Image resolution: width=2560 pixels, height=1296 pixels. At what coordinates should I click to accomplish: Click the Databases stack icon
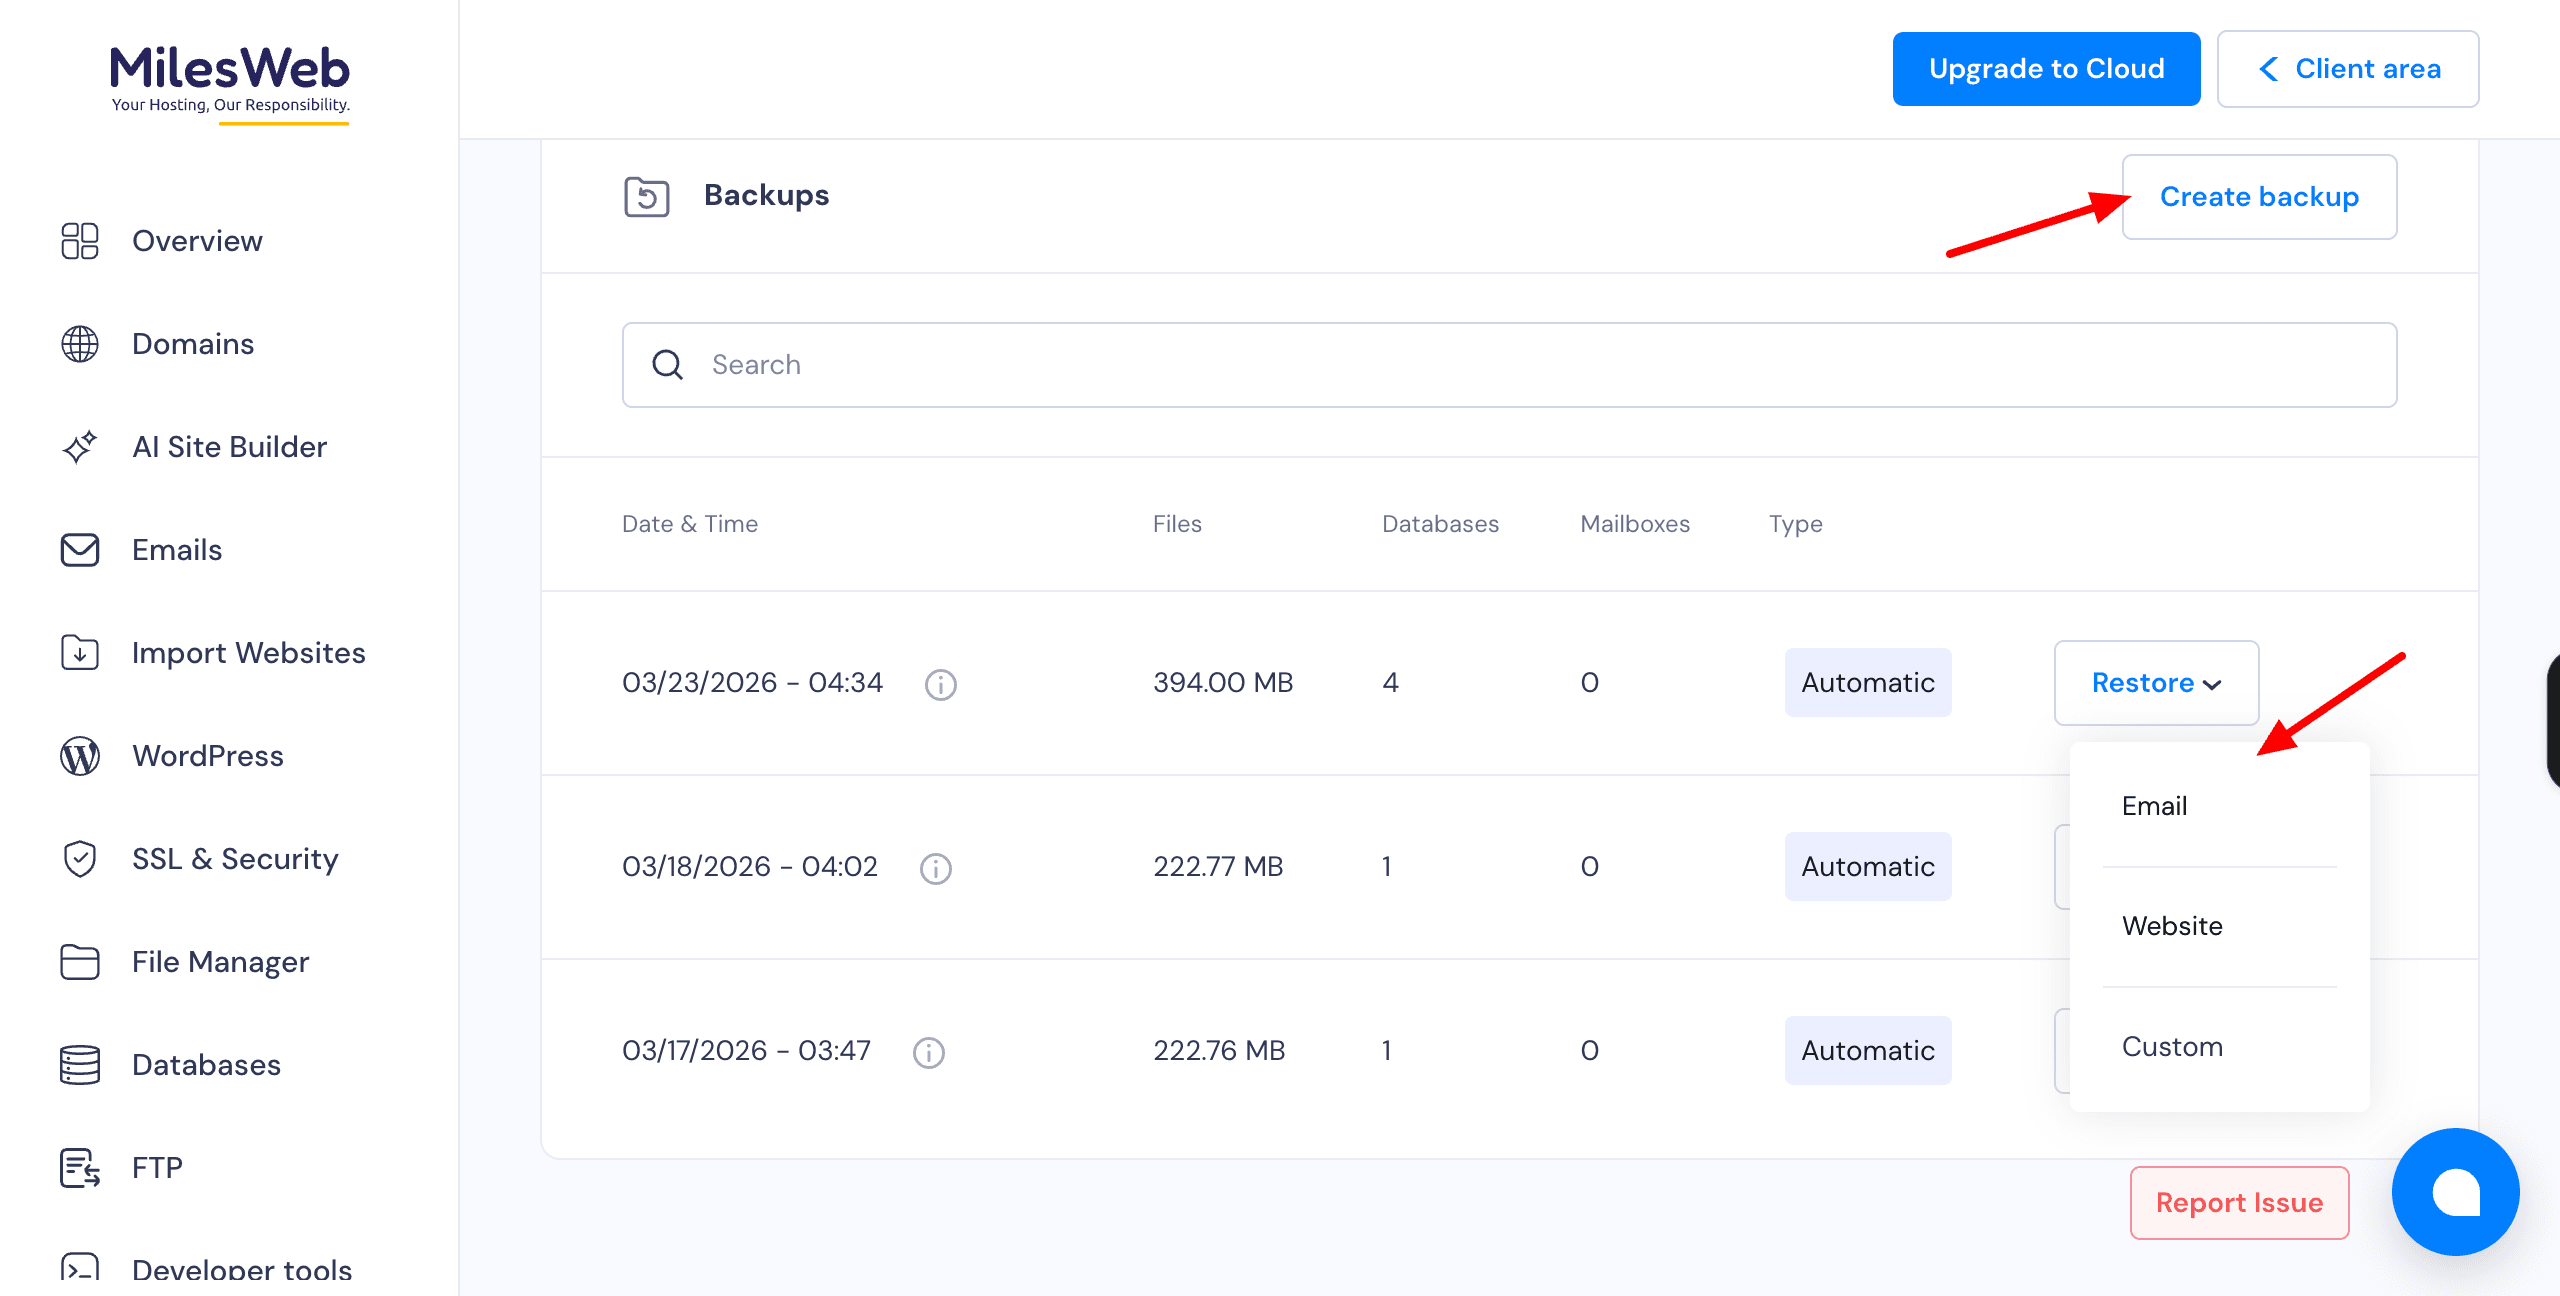point(80,1065)
